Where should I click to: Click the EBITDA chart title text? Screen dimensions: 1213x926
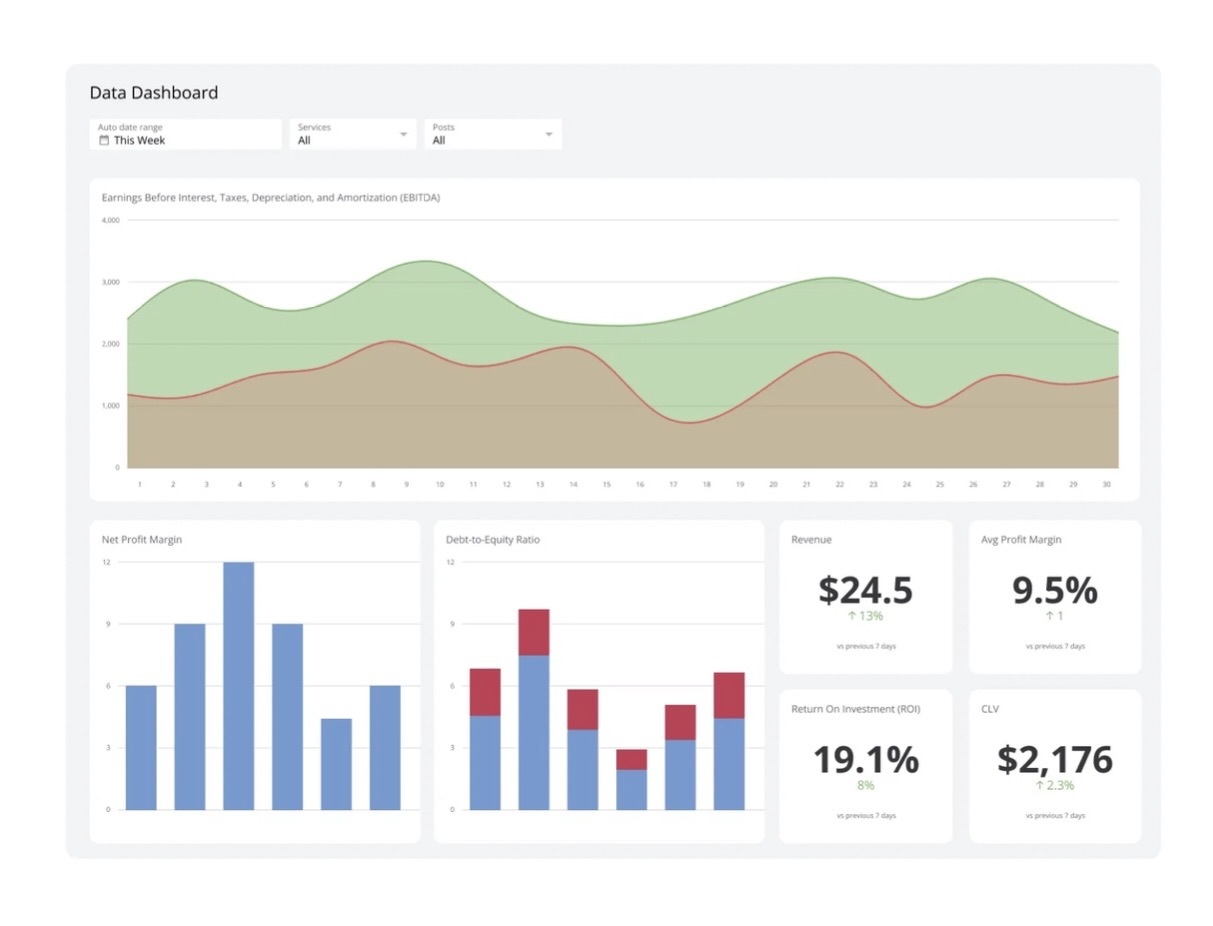271,198
